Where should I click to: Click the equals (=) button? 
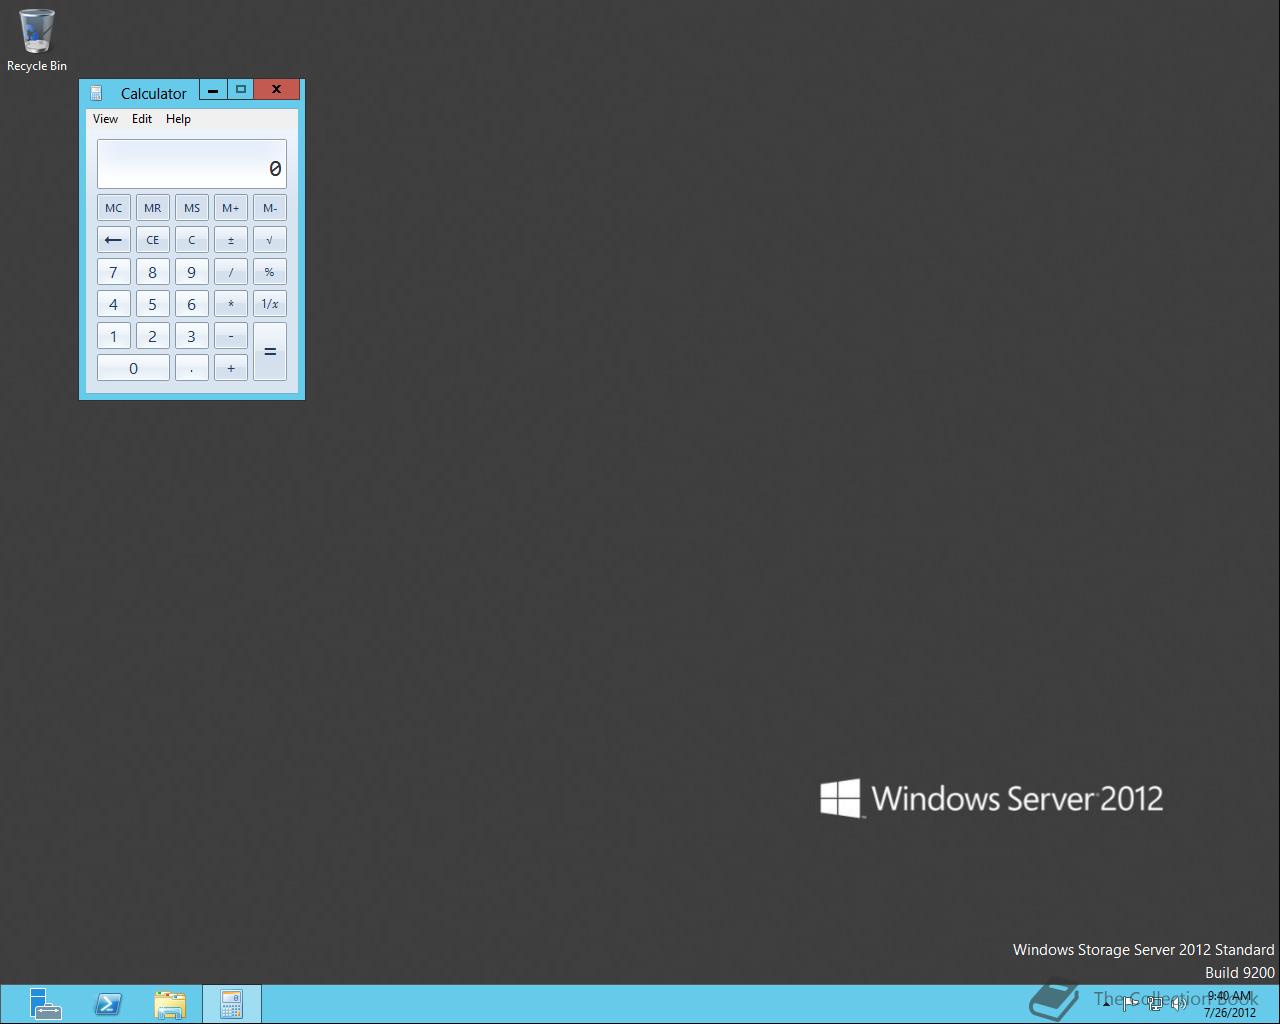270,352
